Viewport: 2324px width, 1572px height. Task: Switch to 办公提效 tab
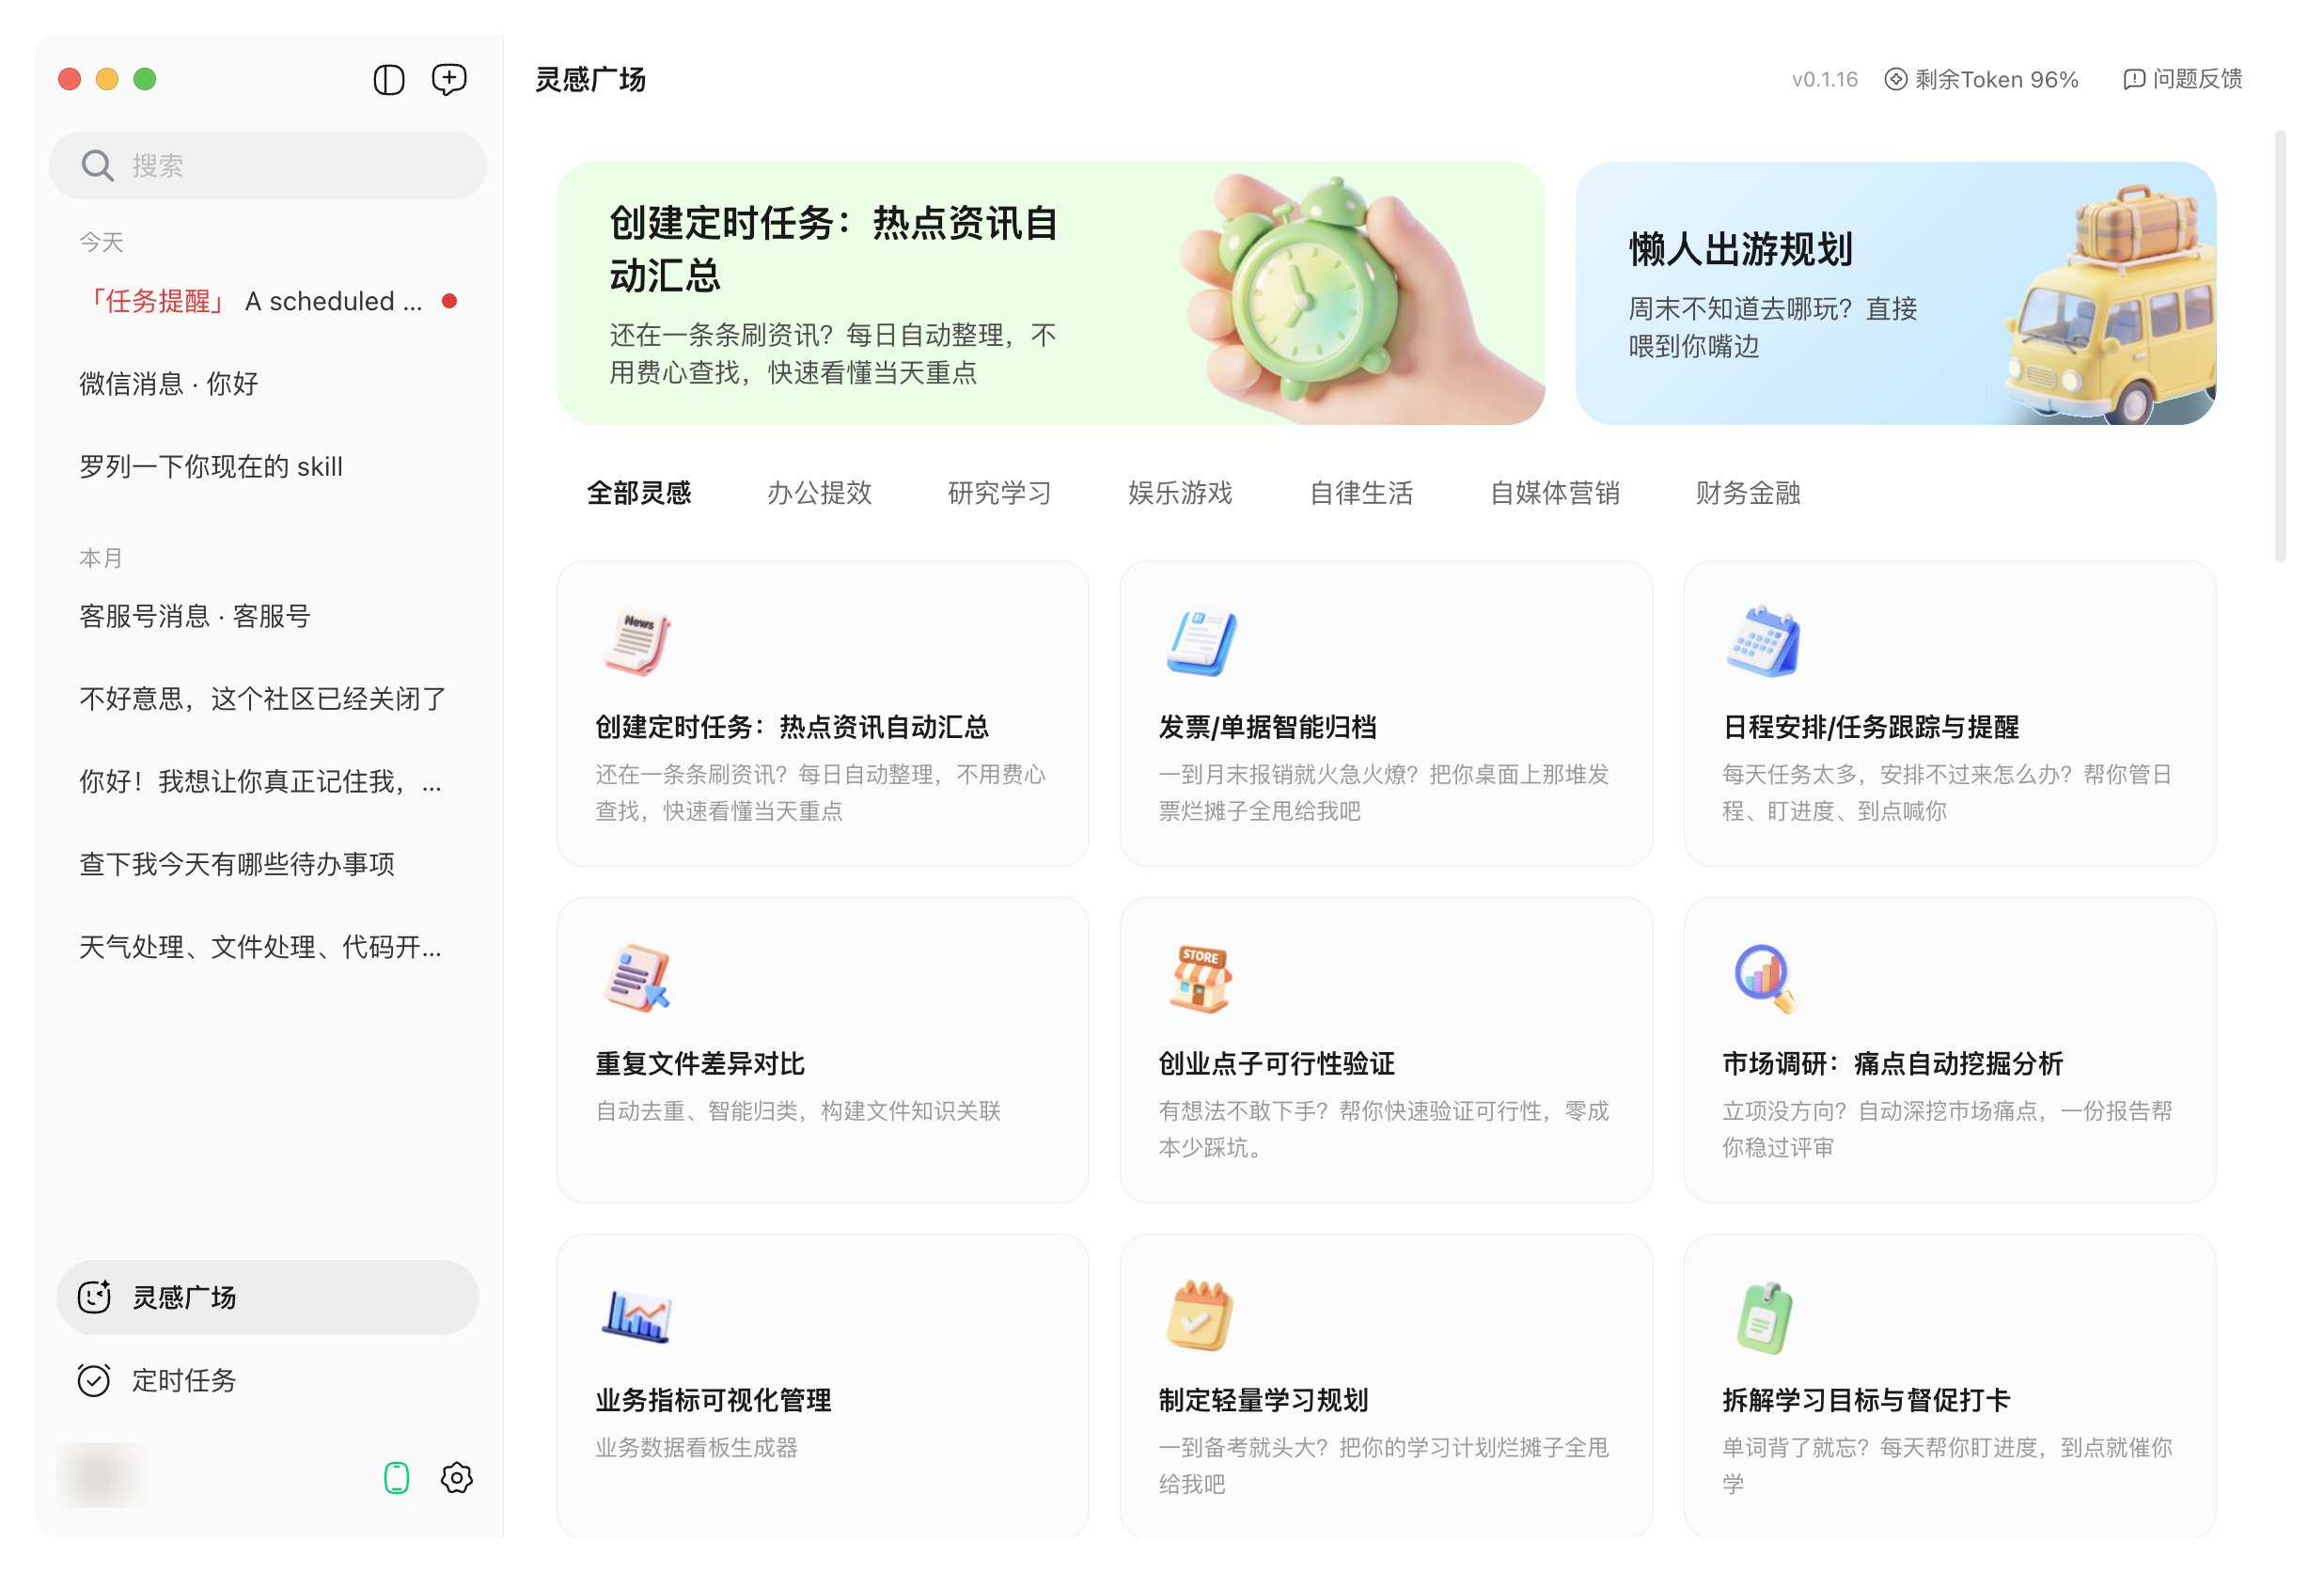click(822, 492)
